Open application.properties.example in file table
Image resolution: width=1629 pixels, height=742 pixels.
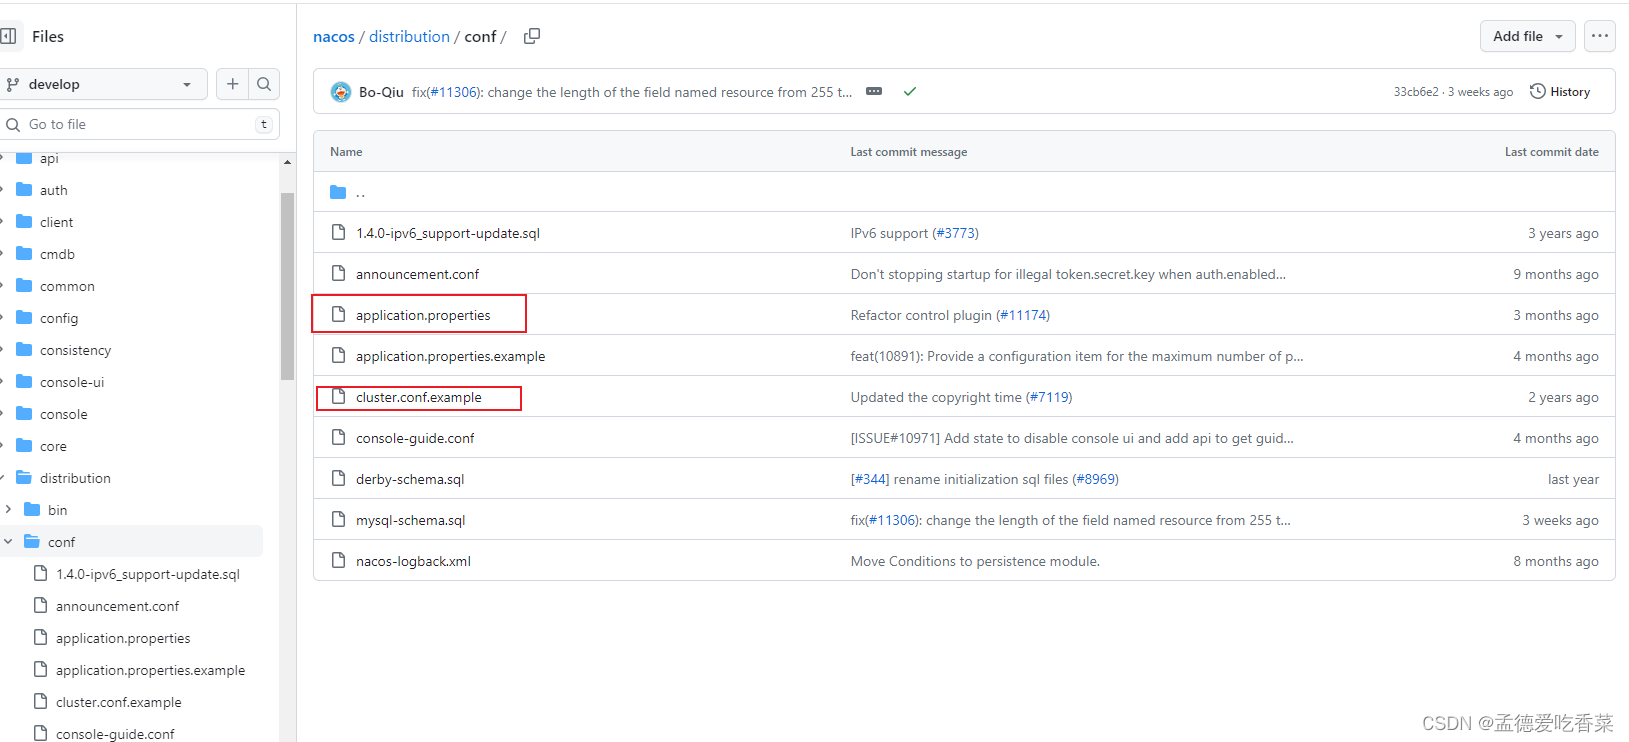(451, 356)
